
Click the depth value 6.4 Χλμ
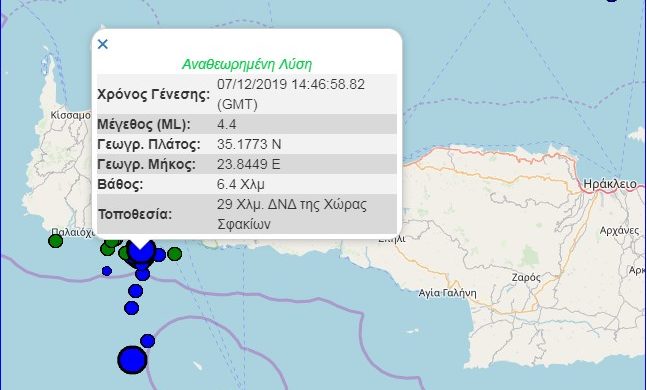pyautogui.click(x=241, y=184)
